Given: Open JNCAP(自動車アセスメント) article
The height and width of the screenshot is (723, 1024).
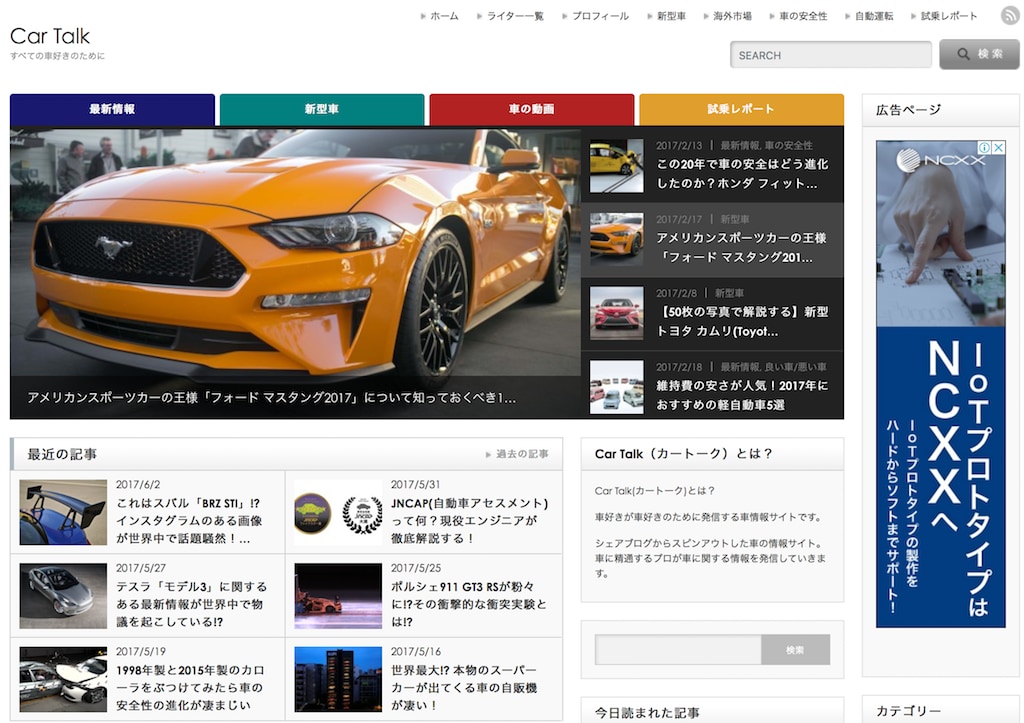Looking at the screenshot, I should 470,521.
